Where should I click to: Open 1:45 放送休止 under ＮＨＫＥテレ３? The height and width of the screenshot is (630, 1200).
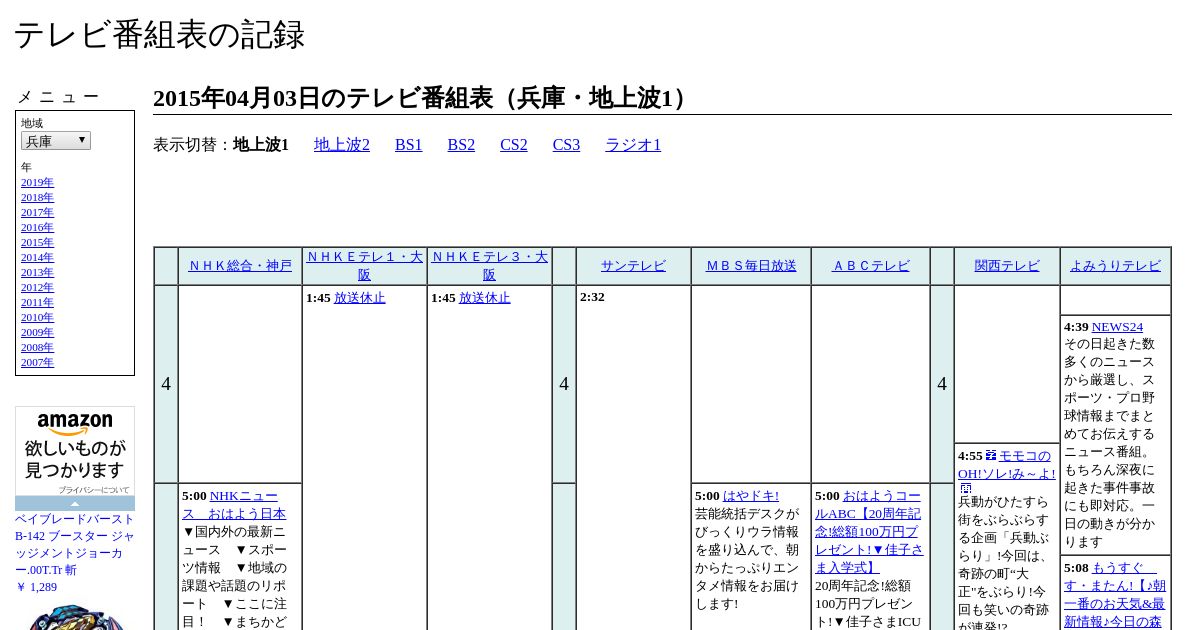tap(485, 298)
